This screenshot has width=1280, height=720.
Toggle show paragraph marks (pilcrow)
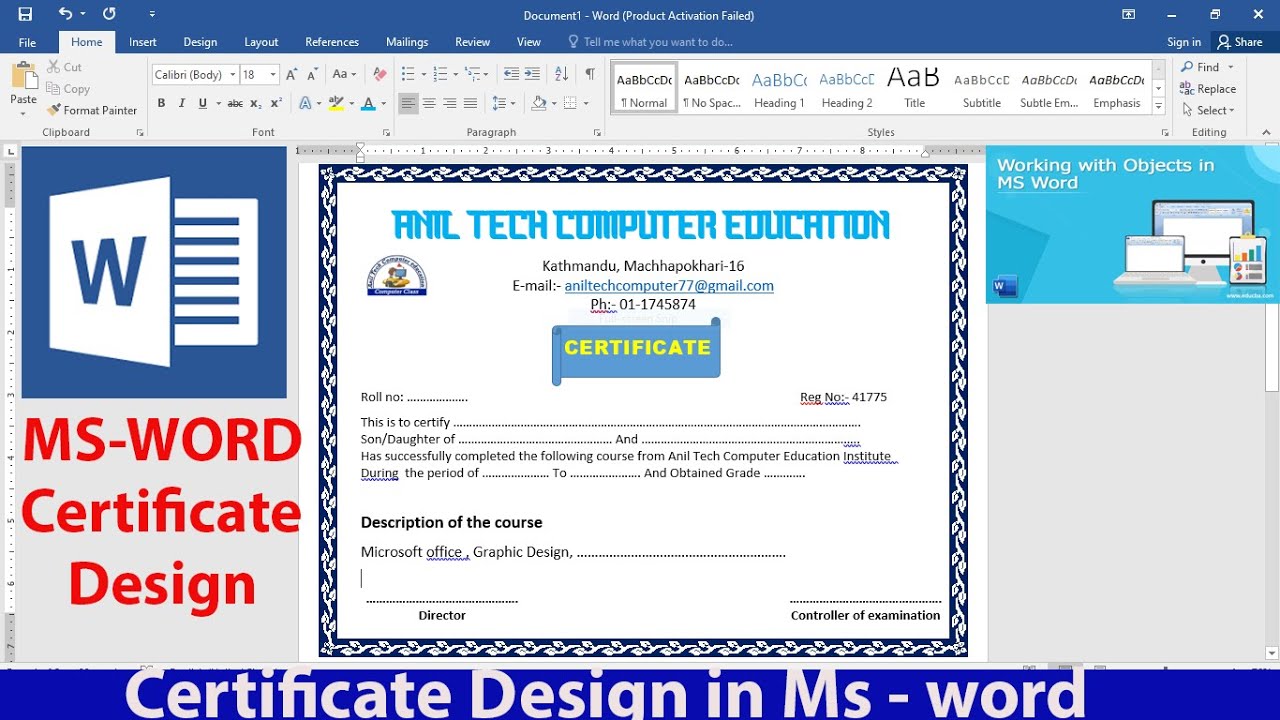pyautogui.click(x=590, y=74)
